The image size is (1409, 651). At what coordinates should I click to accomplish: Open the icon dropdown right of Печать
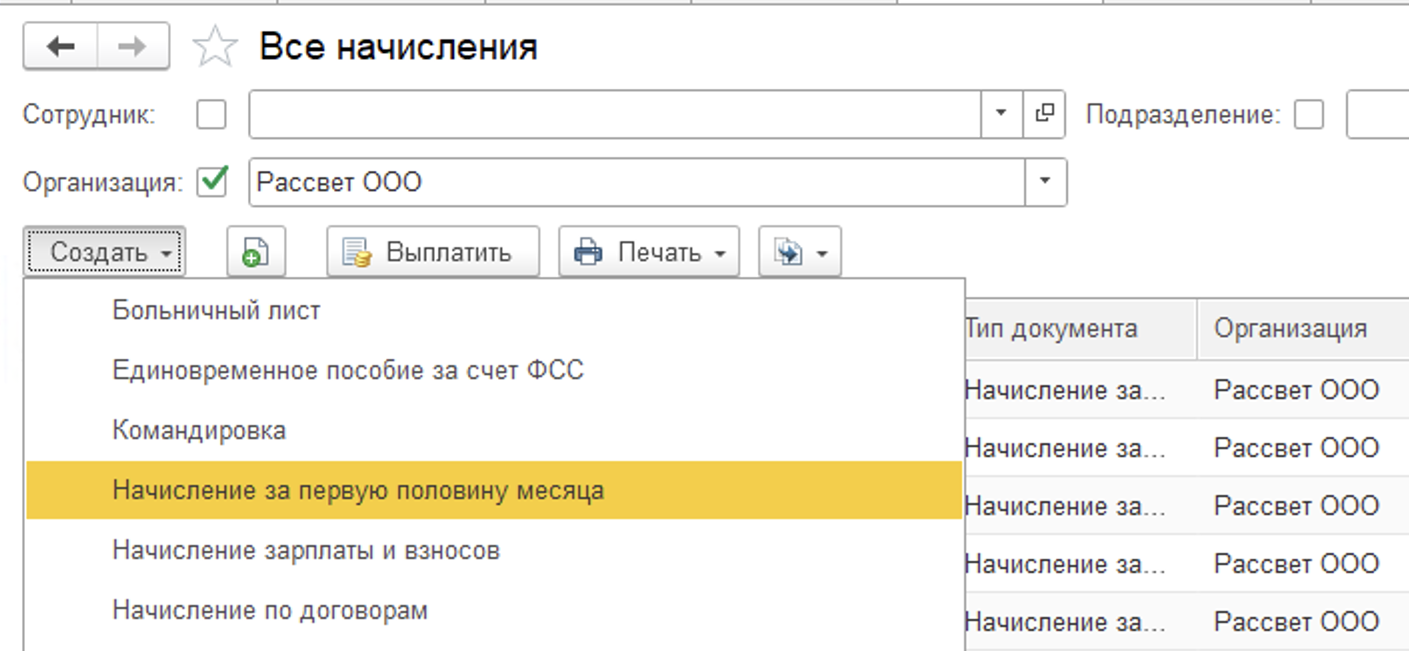(x=800, y=252)
